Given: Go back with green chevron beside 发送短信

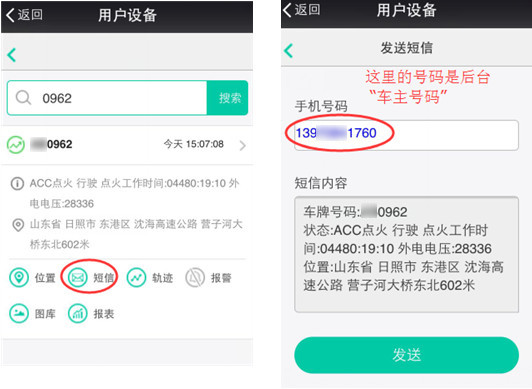Looking at the screenshot, I should tap(289, 51).
